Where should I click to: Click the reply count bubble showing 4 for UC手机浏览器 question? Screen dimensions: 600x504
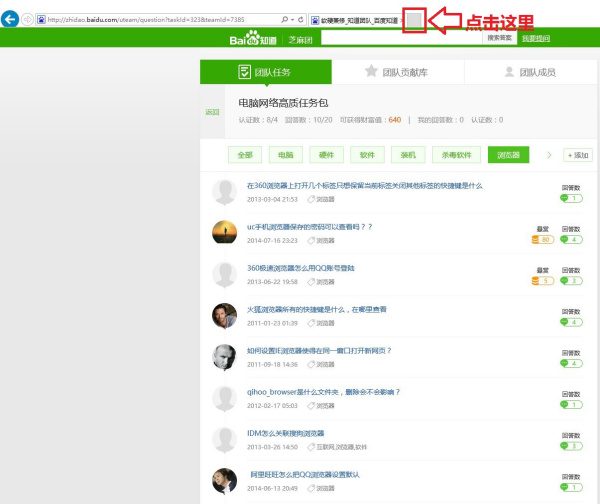(572, 240)
